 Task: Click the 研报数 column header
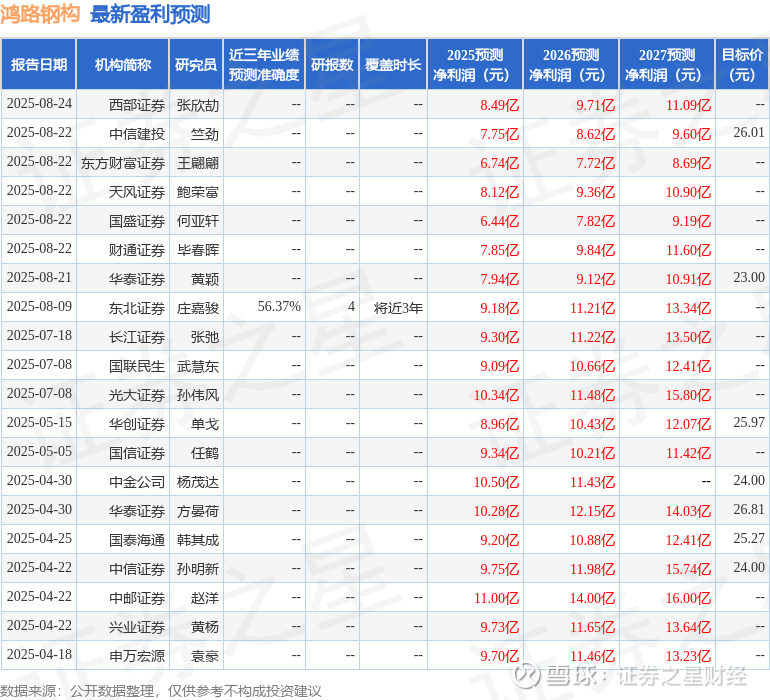pyautogui.click(x=332, y=65)
